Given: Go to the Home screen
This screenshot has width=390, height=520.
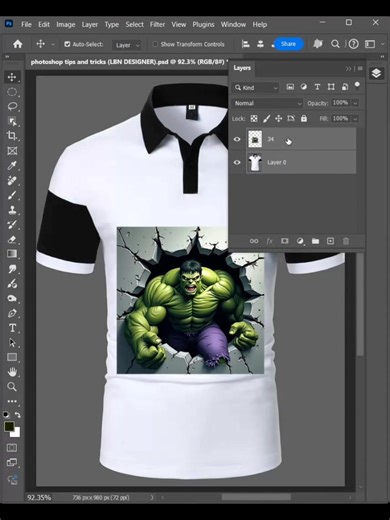Looking at the screenshot, I should (x=17, y=44).
